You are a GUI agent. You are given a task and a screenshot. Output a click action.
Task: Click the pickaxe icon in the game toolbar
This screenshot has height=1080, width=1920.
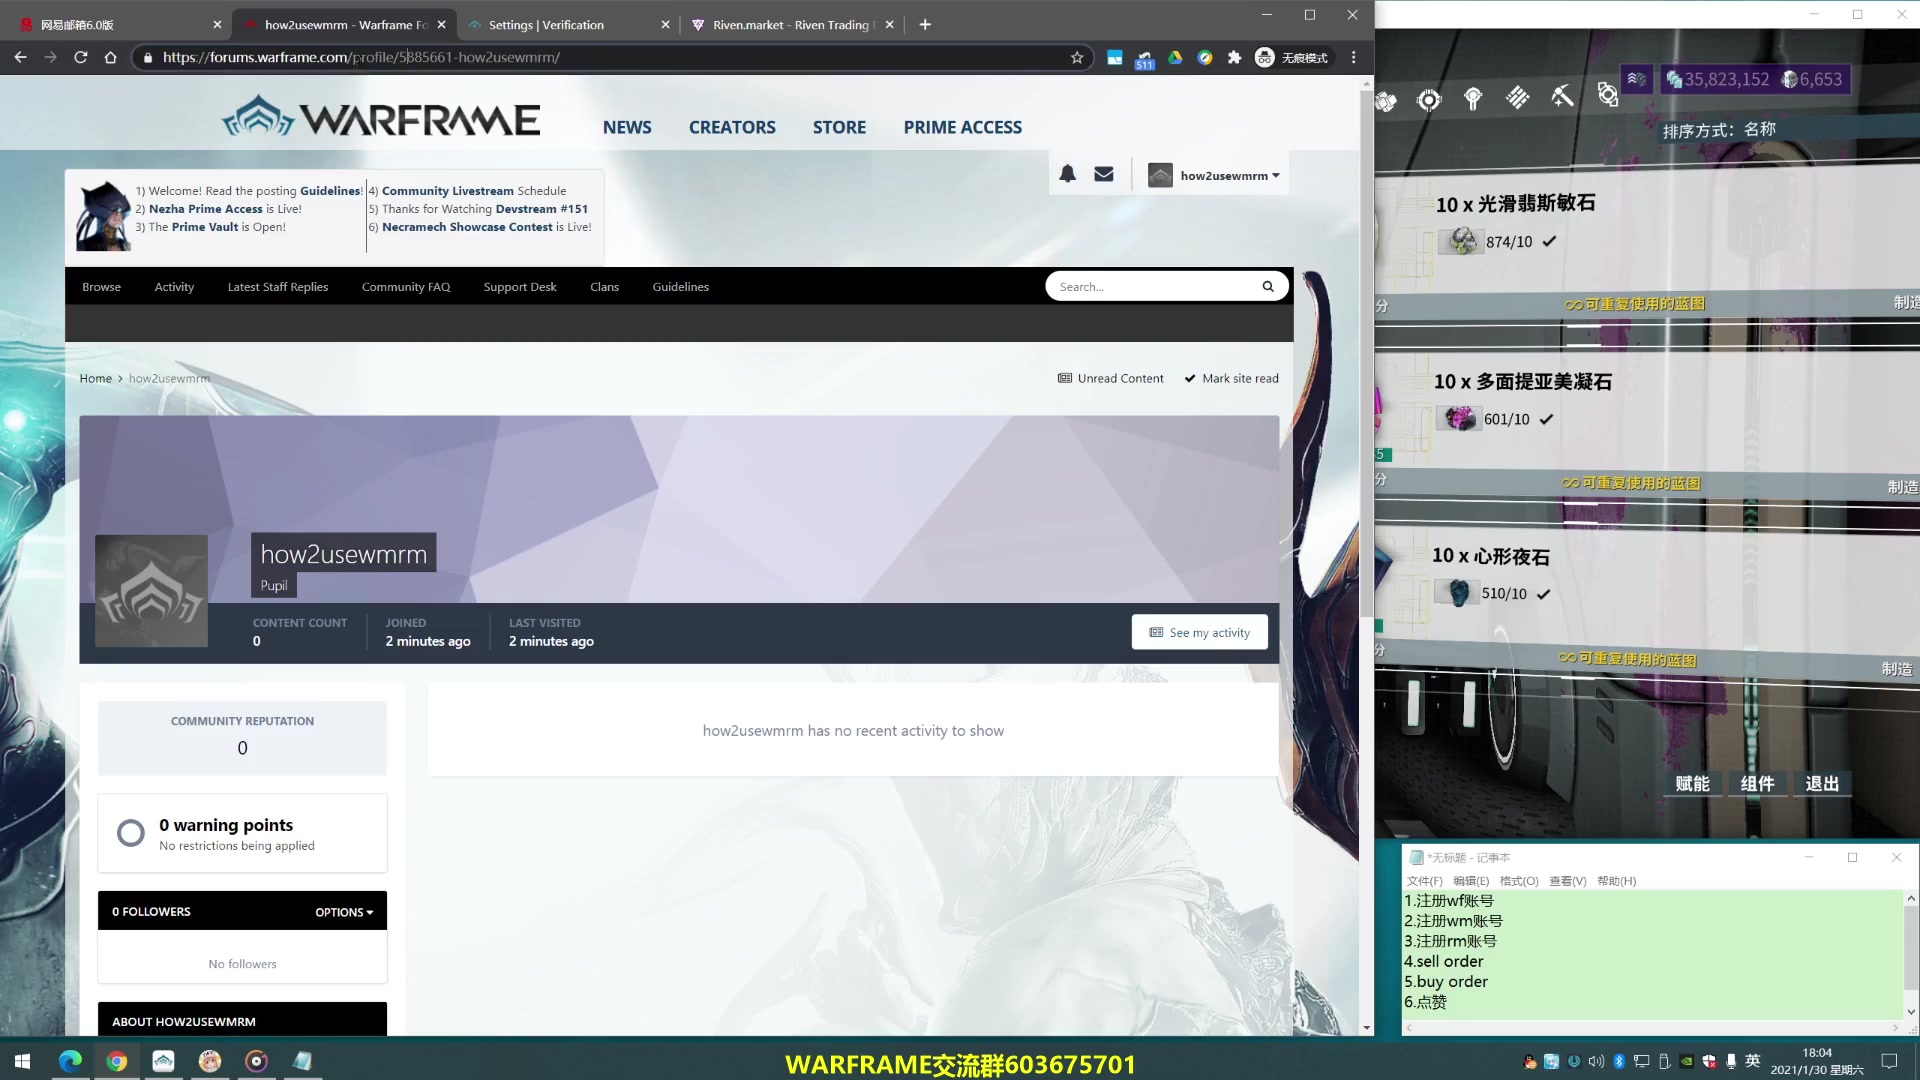click(x=1562, y=96)
